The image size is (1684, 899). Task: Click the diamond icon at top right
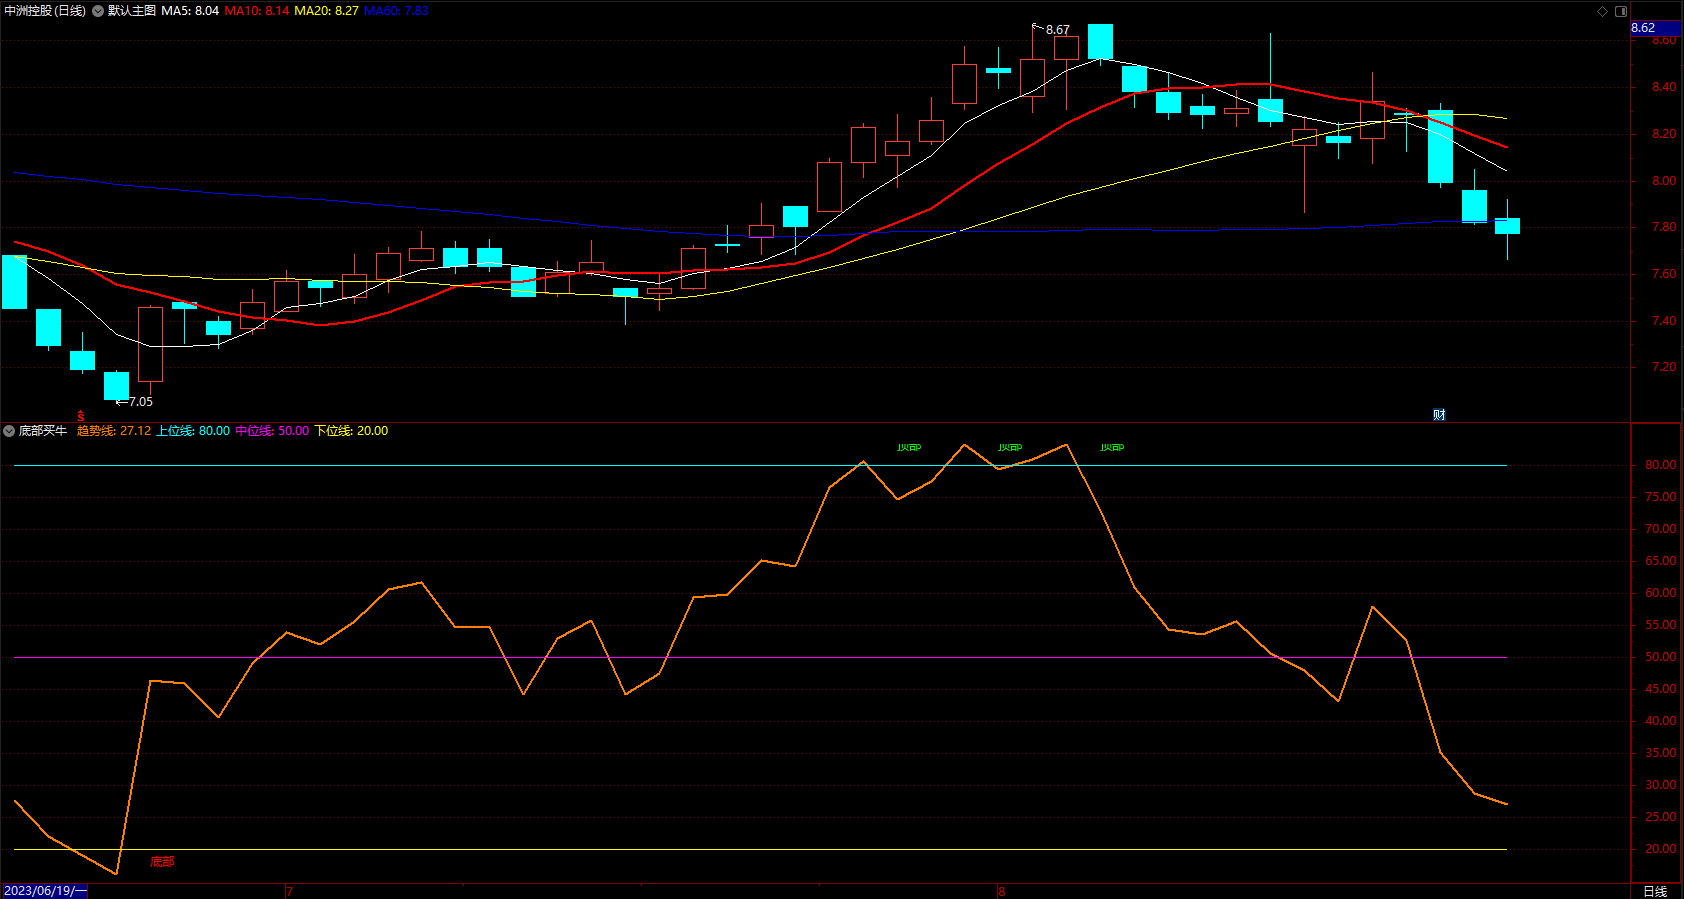pyautogui.click(x=1602, y=11)
